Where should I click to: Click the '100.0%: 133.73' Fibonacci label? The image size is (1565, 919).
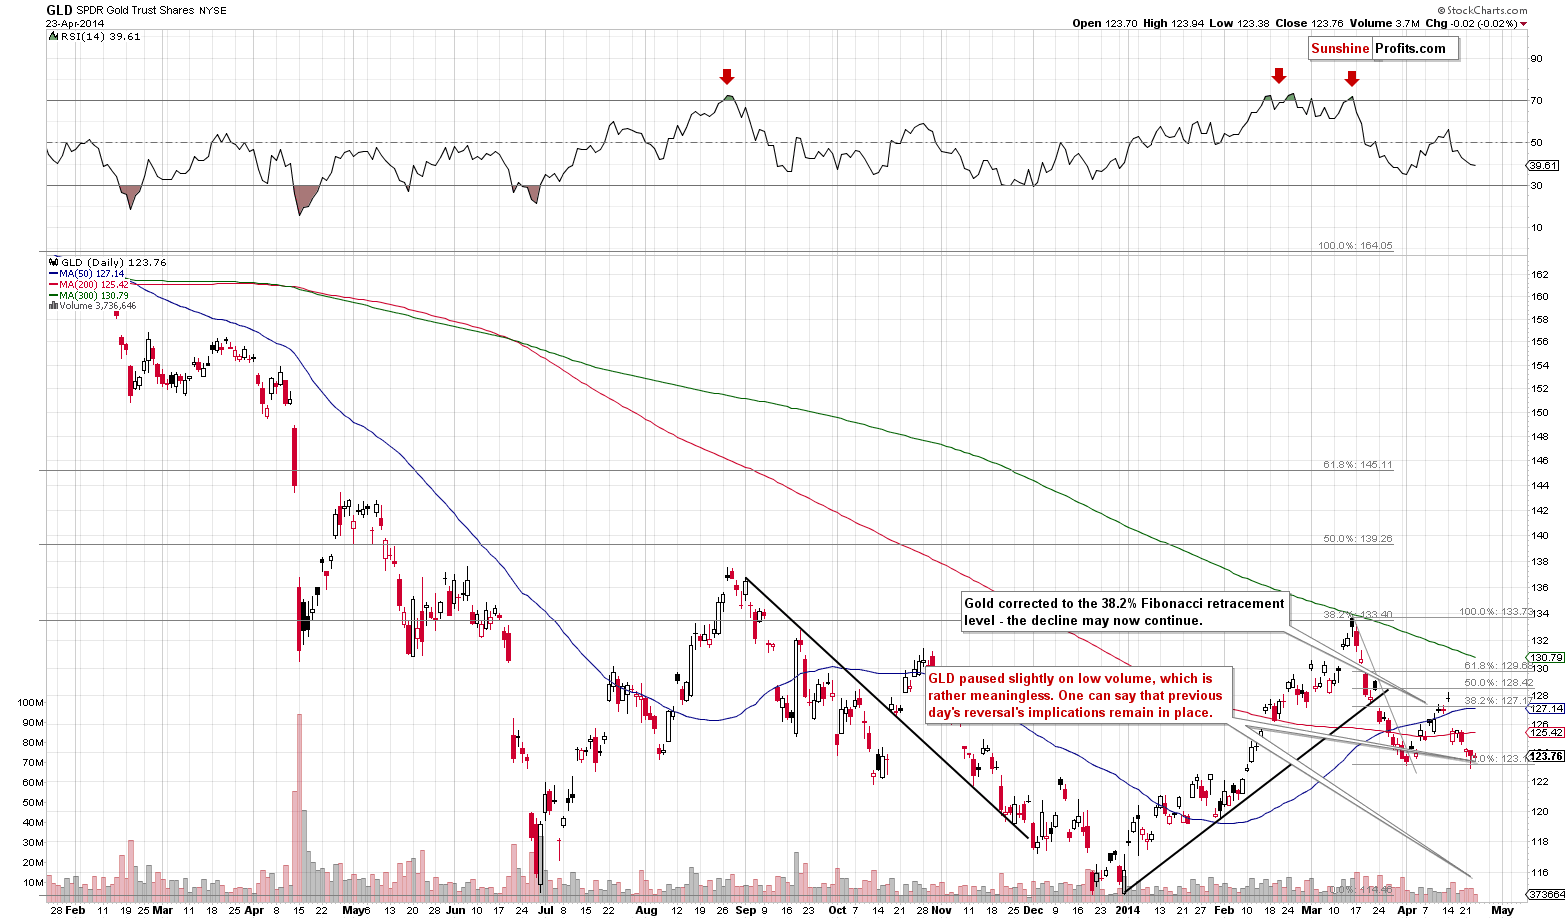[x=1496, y=611]
